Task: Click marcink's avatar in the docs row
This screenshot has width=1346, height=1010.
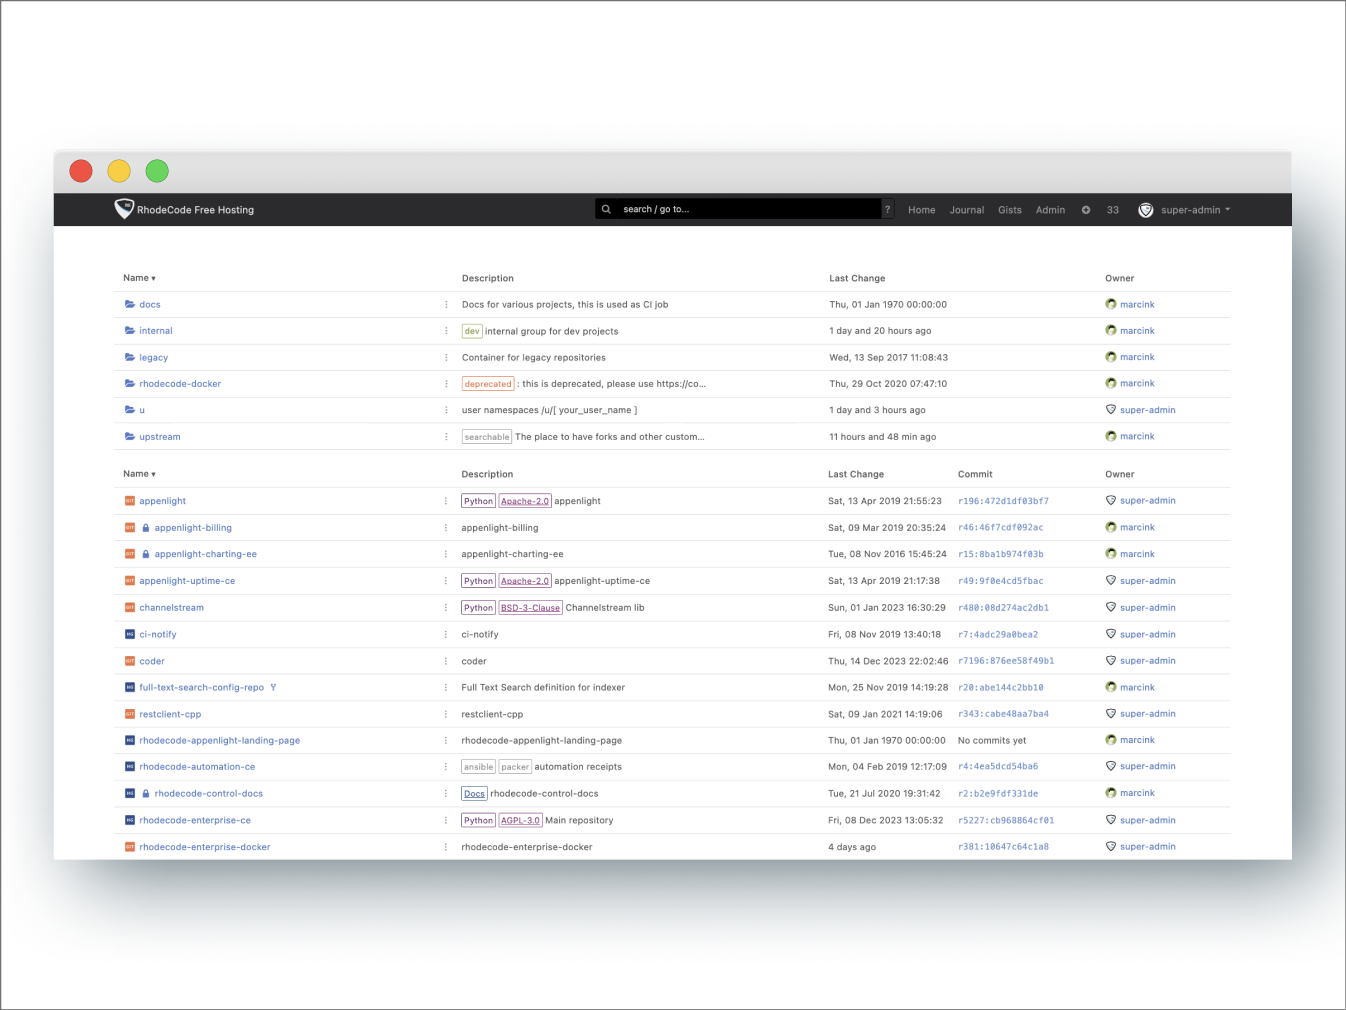Action: click(1110, 304)
